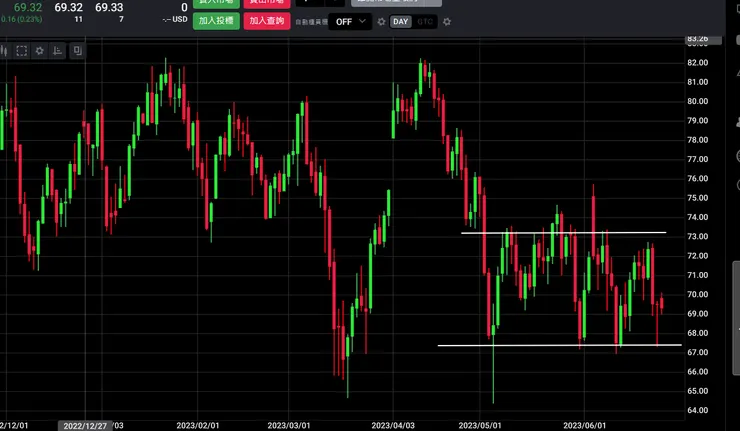This screenshot has width=740, height=431.
Task: Click the white bid price 69.32
Action: [x=68, y=8]
